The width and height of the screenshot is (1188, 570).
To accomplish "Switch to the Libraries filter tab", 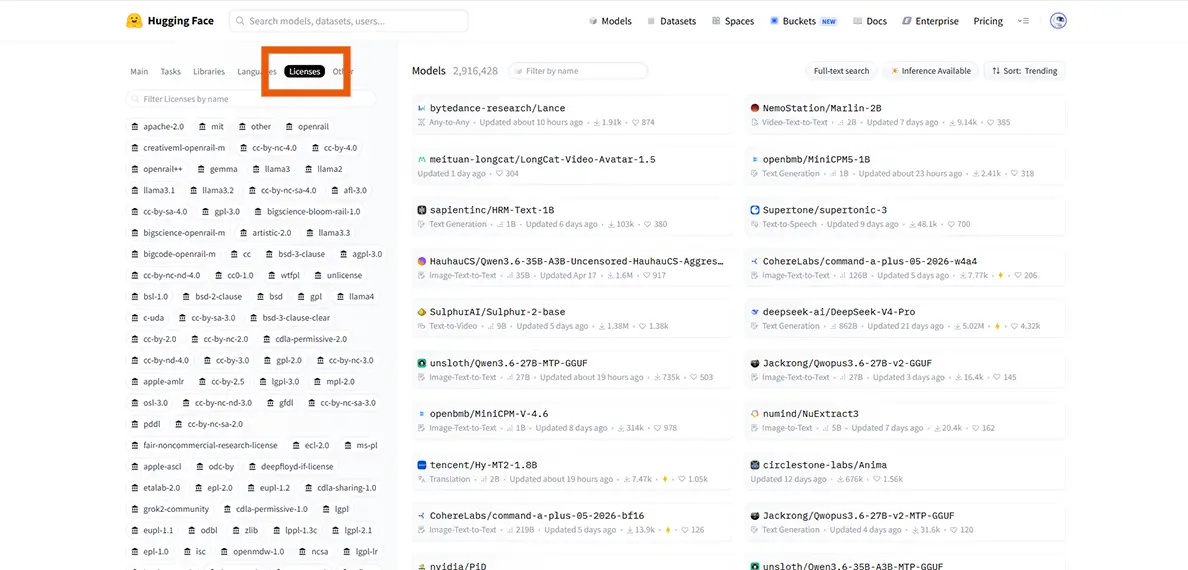I will click(x=209, y=71).
